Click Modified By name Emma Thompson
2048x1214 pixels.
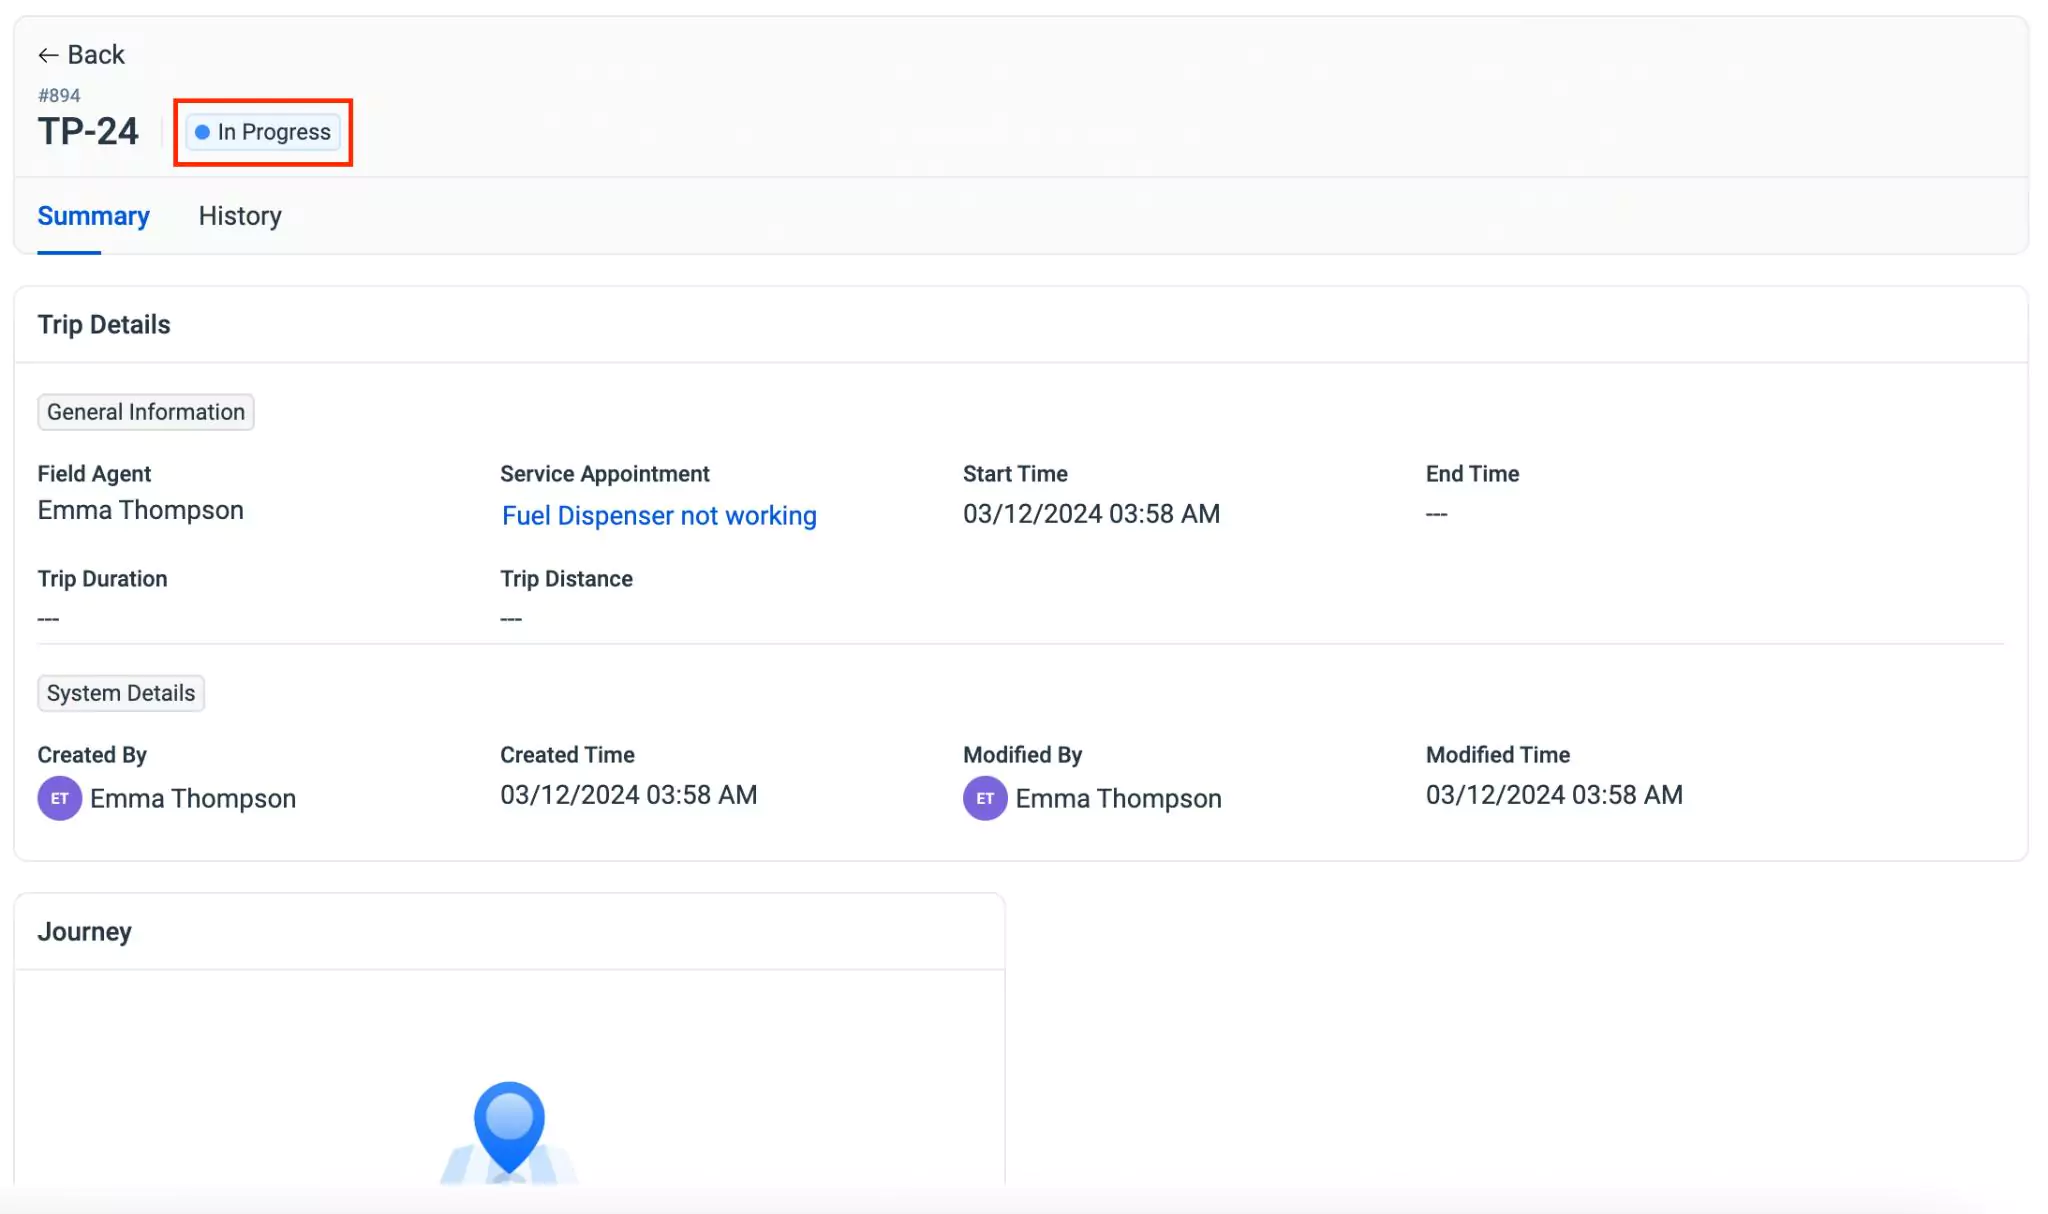1118,798
